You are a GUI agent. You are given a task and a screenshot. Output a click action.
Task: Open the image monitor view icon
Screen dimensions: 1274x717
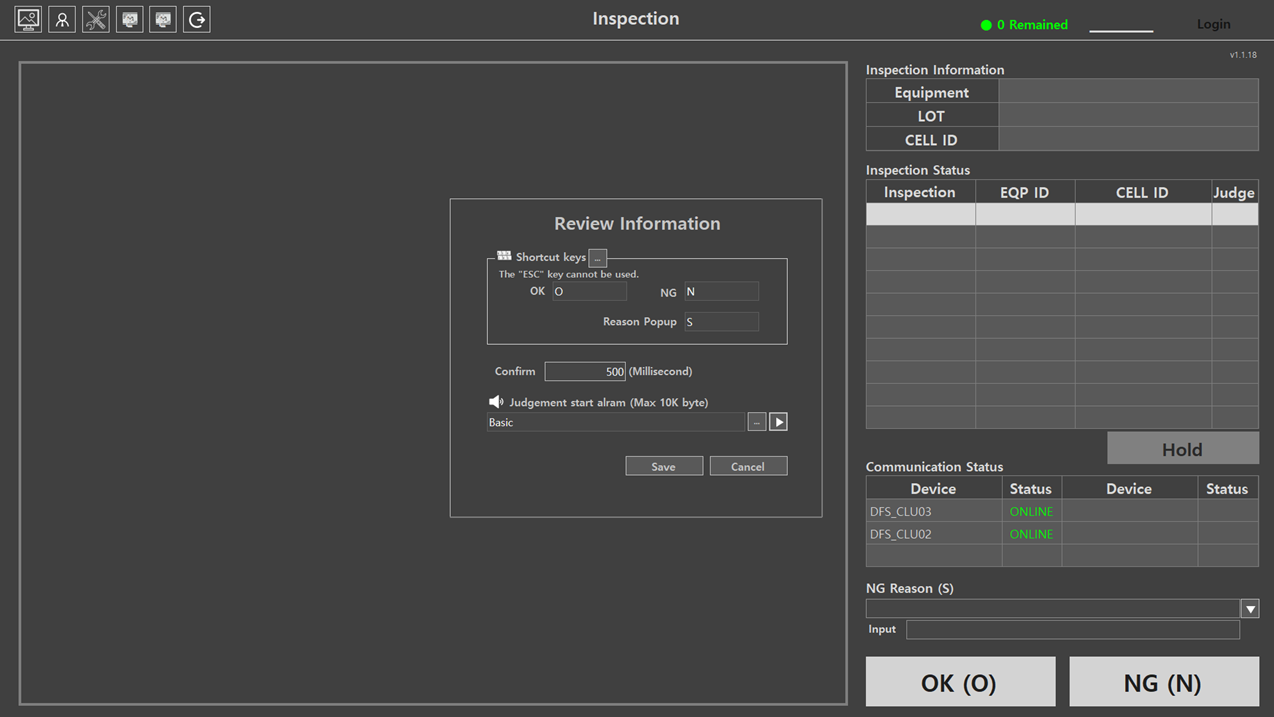(28, 19)
